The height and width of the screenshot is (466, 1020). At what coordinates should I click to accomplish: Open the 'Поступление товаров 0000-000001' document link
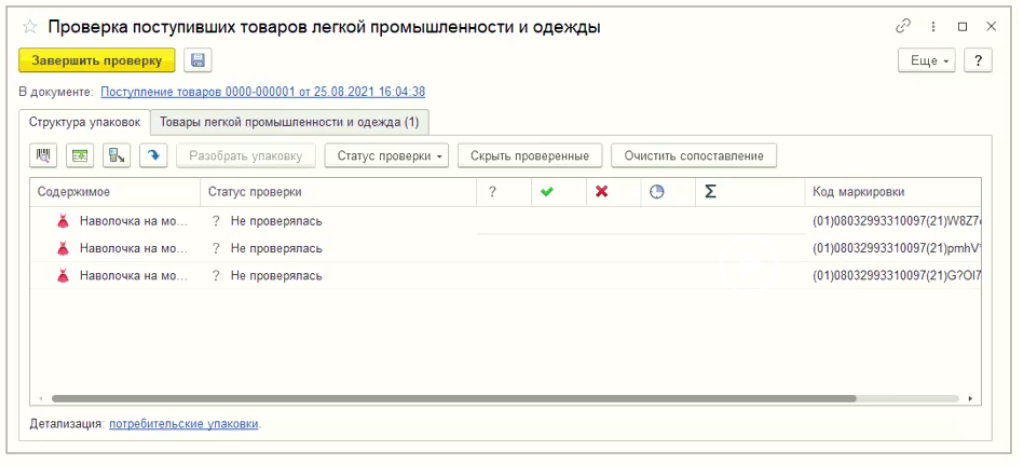263,92
